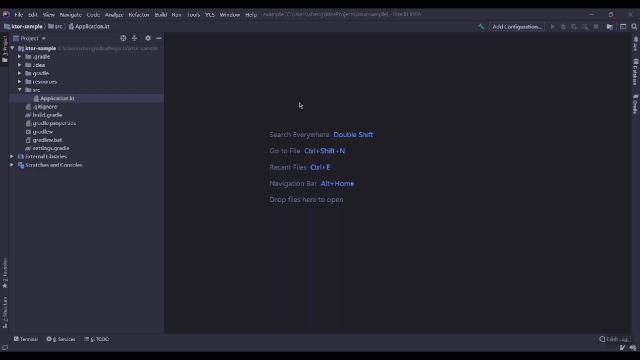640x360 pixels.
Task: Expand the .gradle folder arrow
Action: tap(20, 57)
